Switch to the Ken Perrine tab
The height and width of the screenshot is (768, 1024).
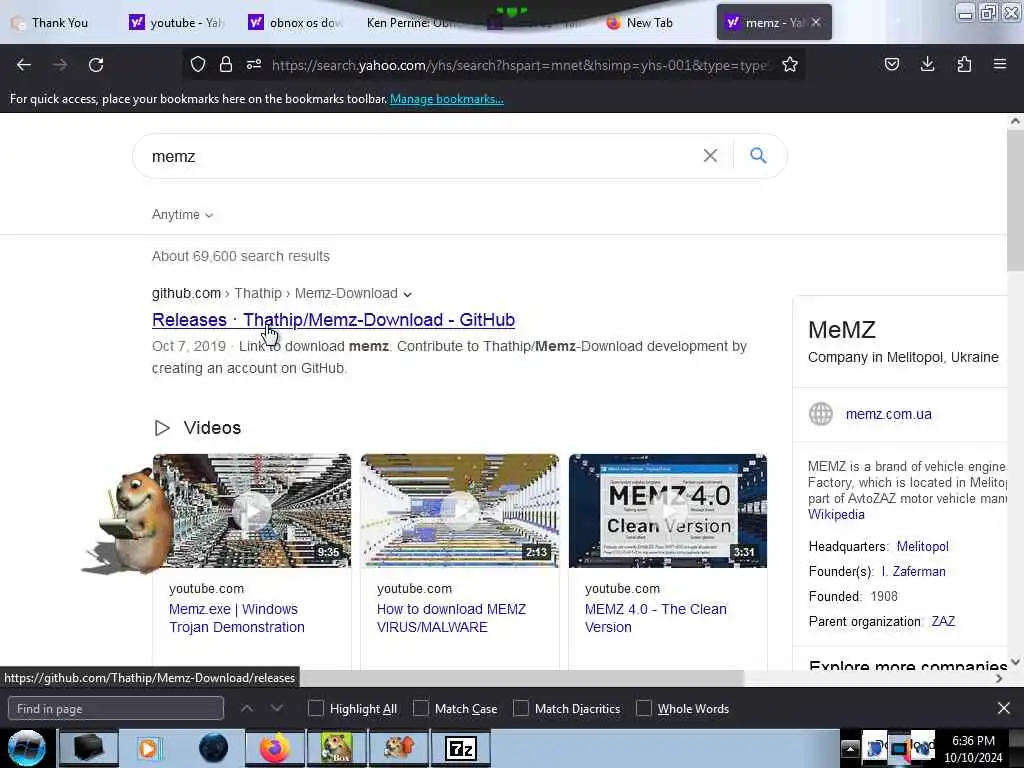[x=411, y=22]
